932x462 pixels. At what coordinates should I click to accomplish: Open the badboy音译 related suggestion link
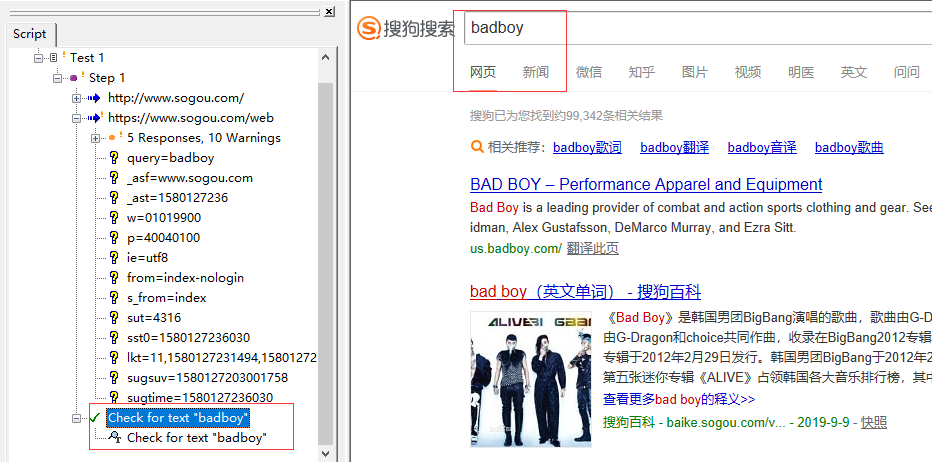click(x=762, y=147)
